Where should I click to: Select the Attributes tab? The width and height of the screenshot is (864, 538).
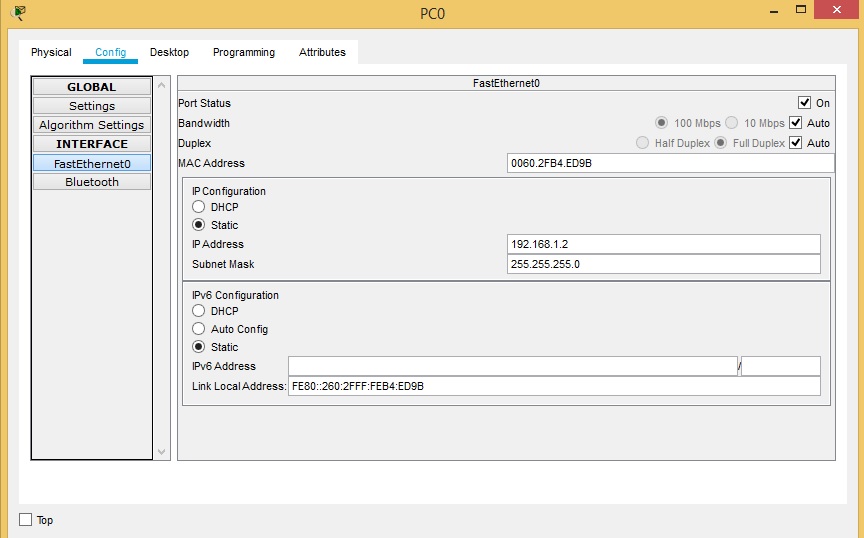point(322,52)
